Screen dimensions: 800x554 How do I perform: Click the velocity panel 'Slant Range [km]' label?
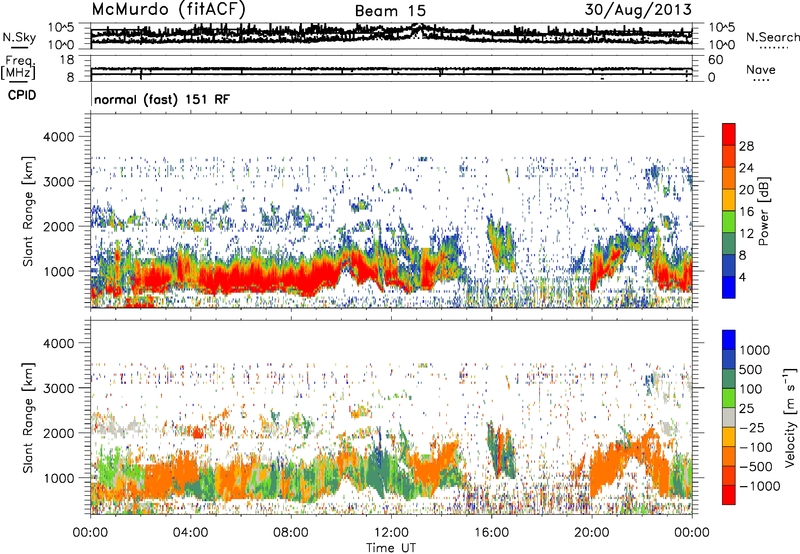pyautogui.click(x=28, y=418)
